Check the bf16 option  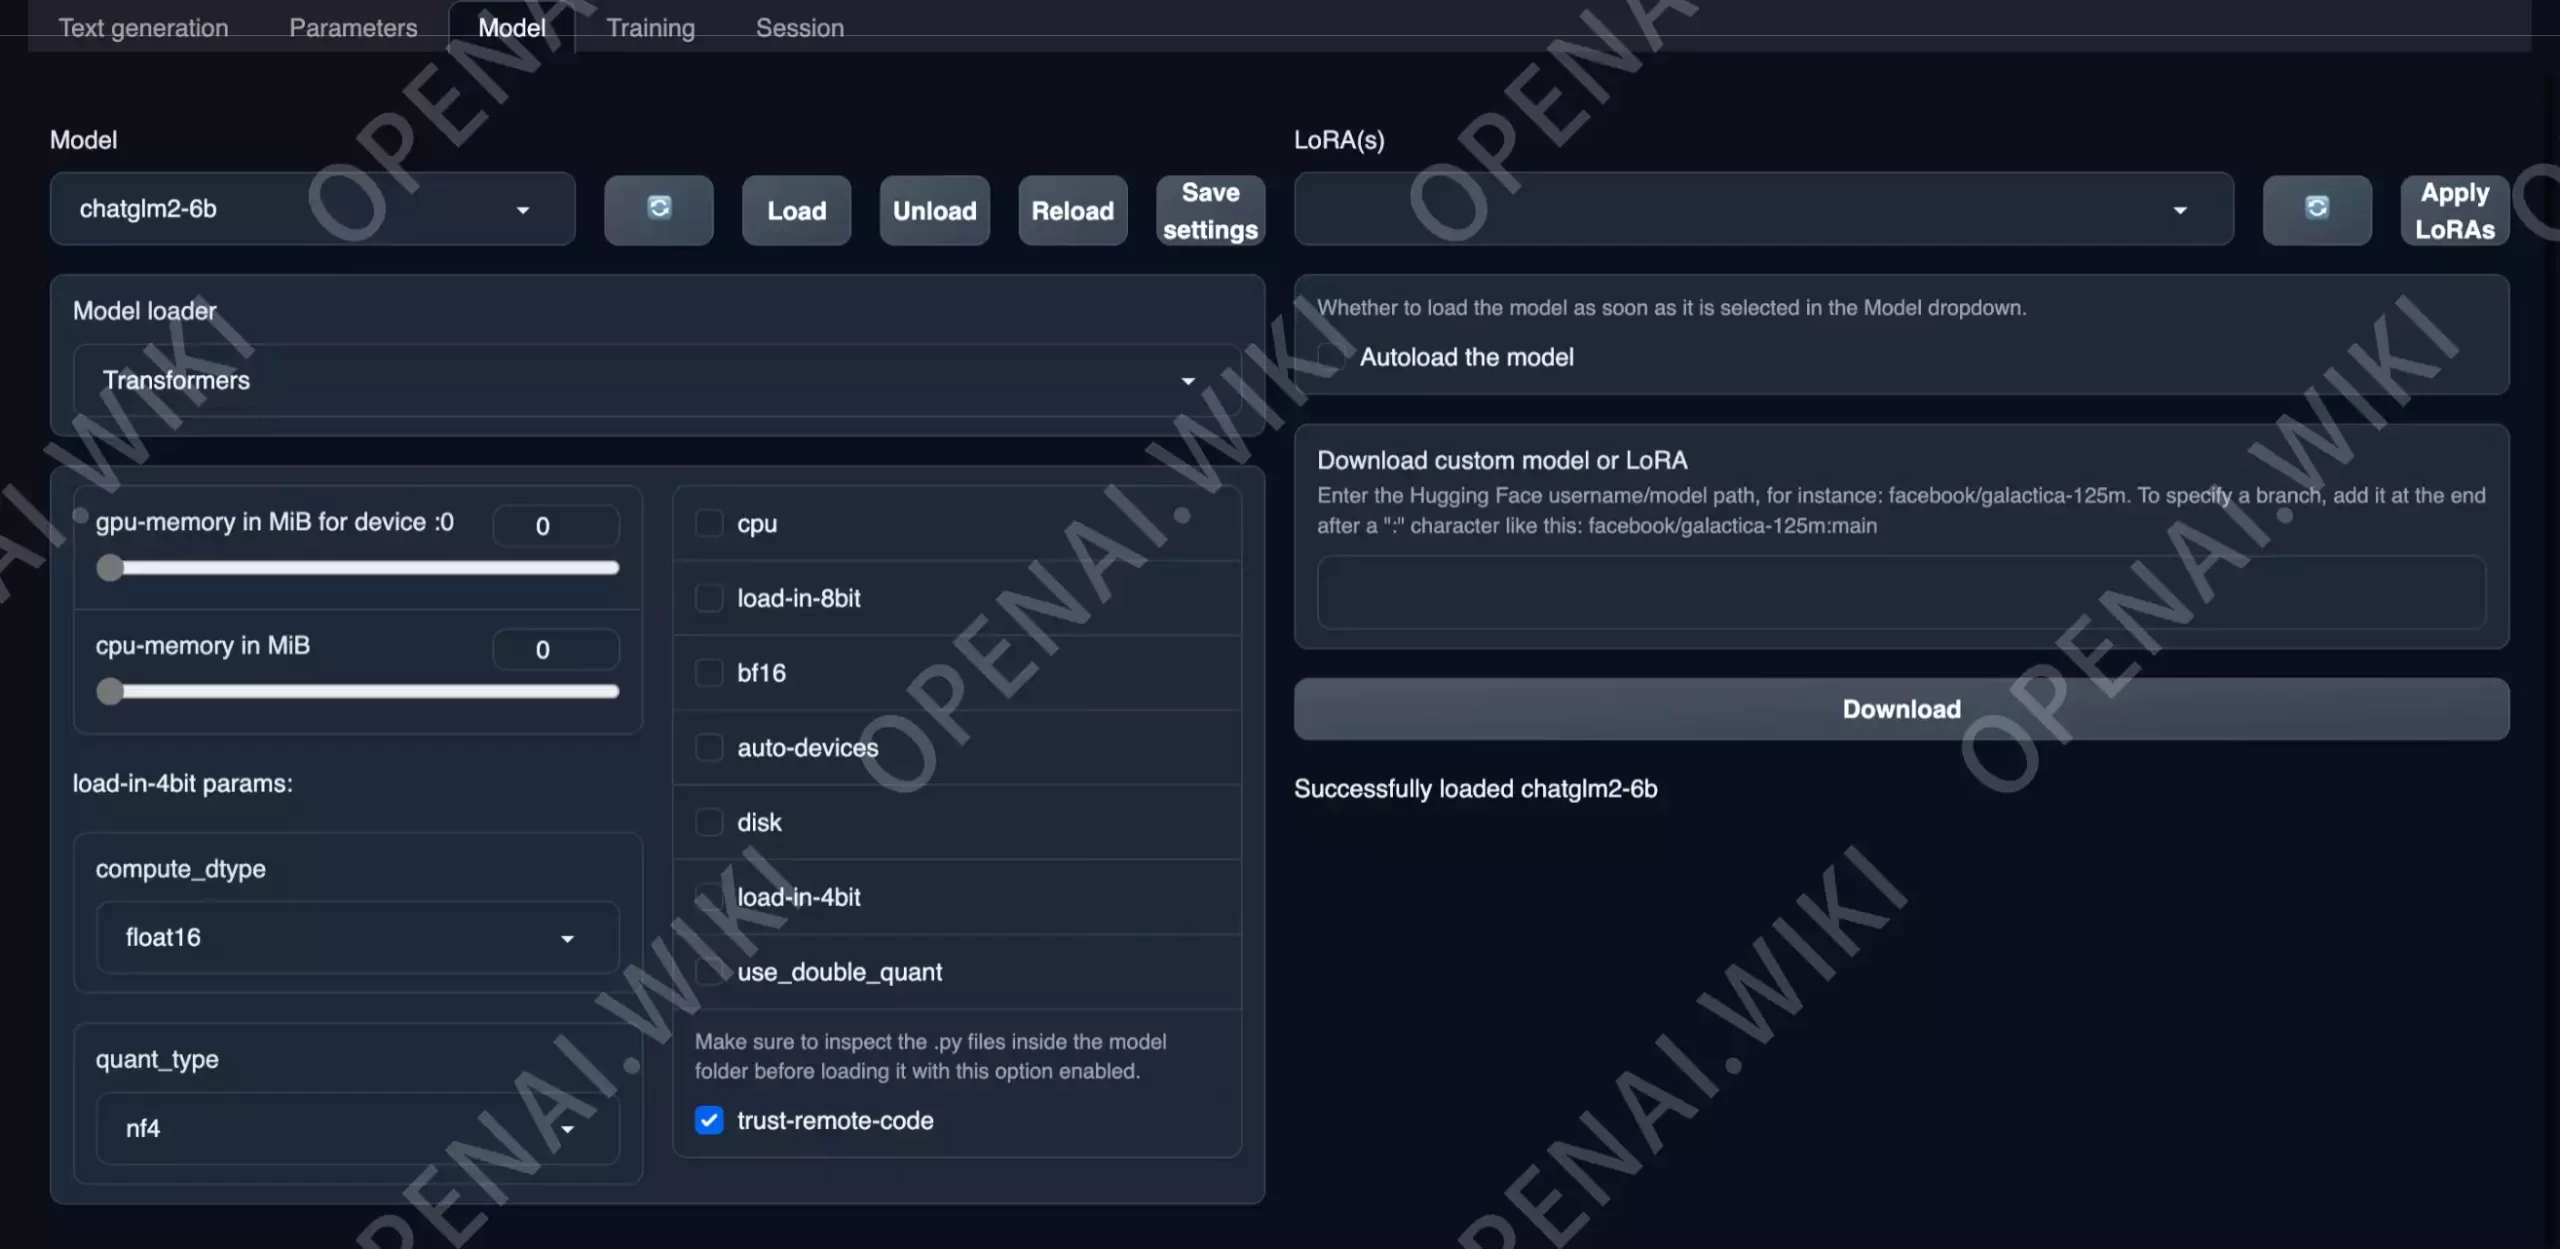click(x=709, y=673)
